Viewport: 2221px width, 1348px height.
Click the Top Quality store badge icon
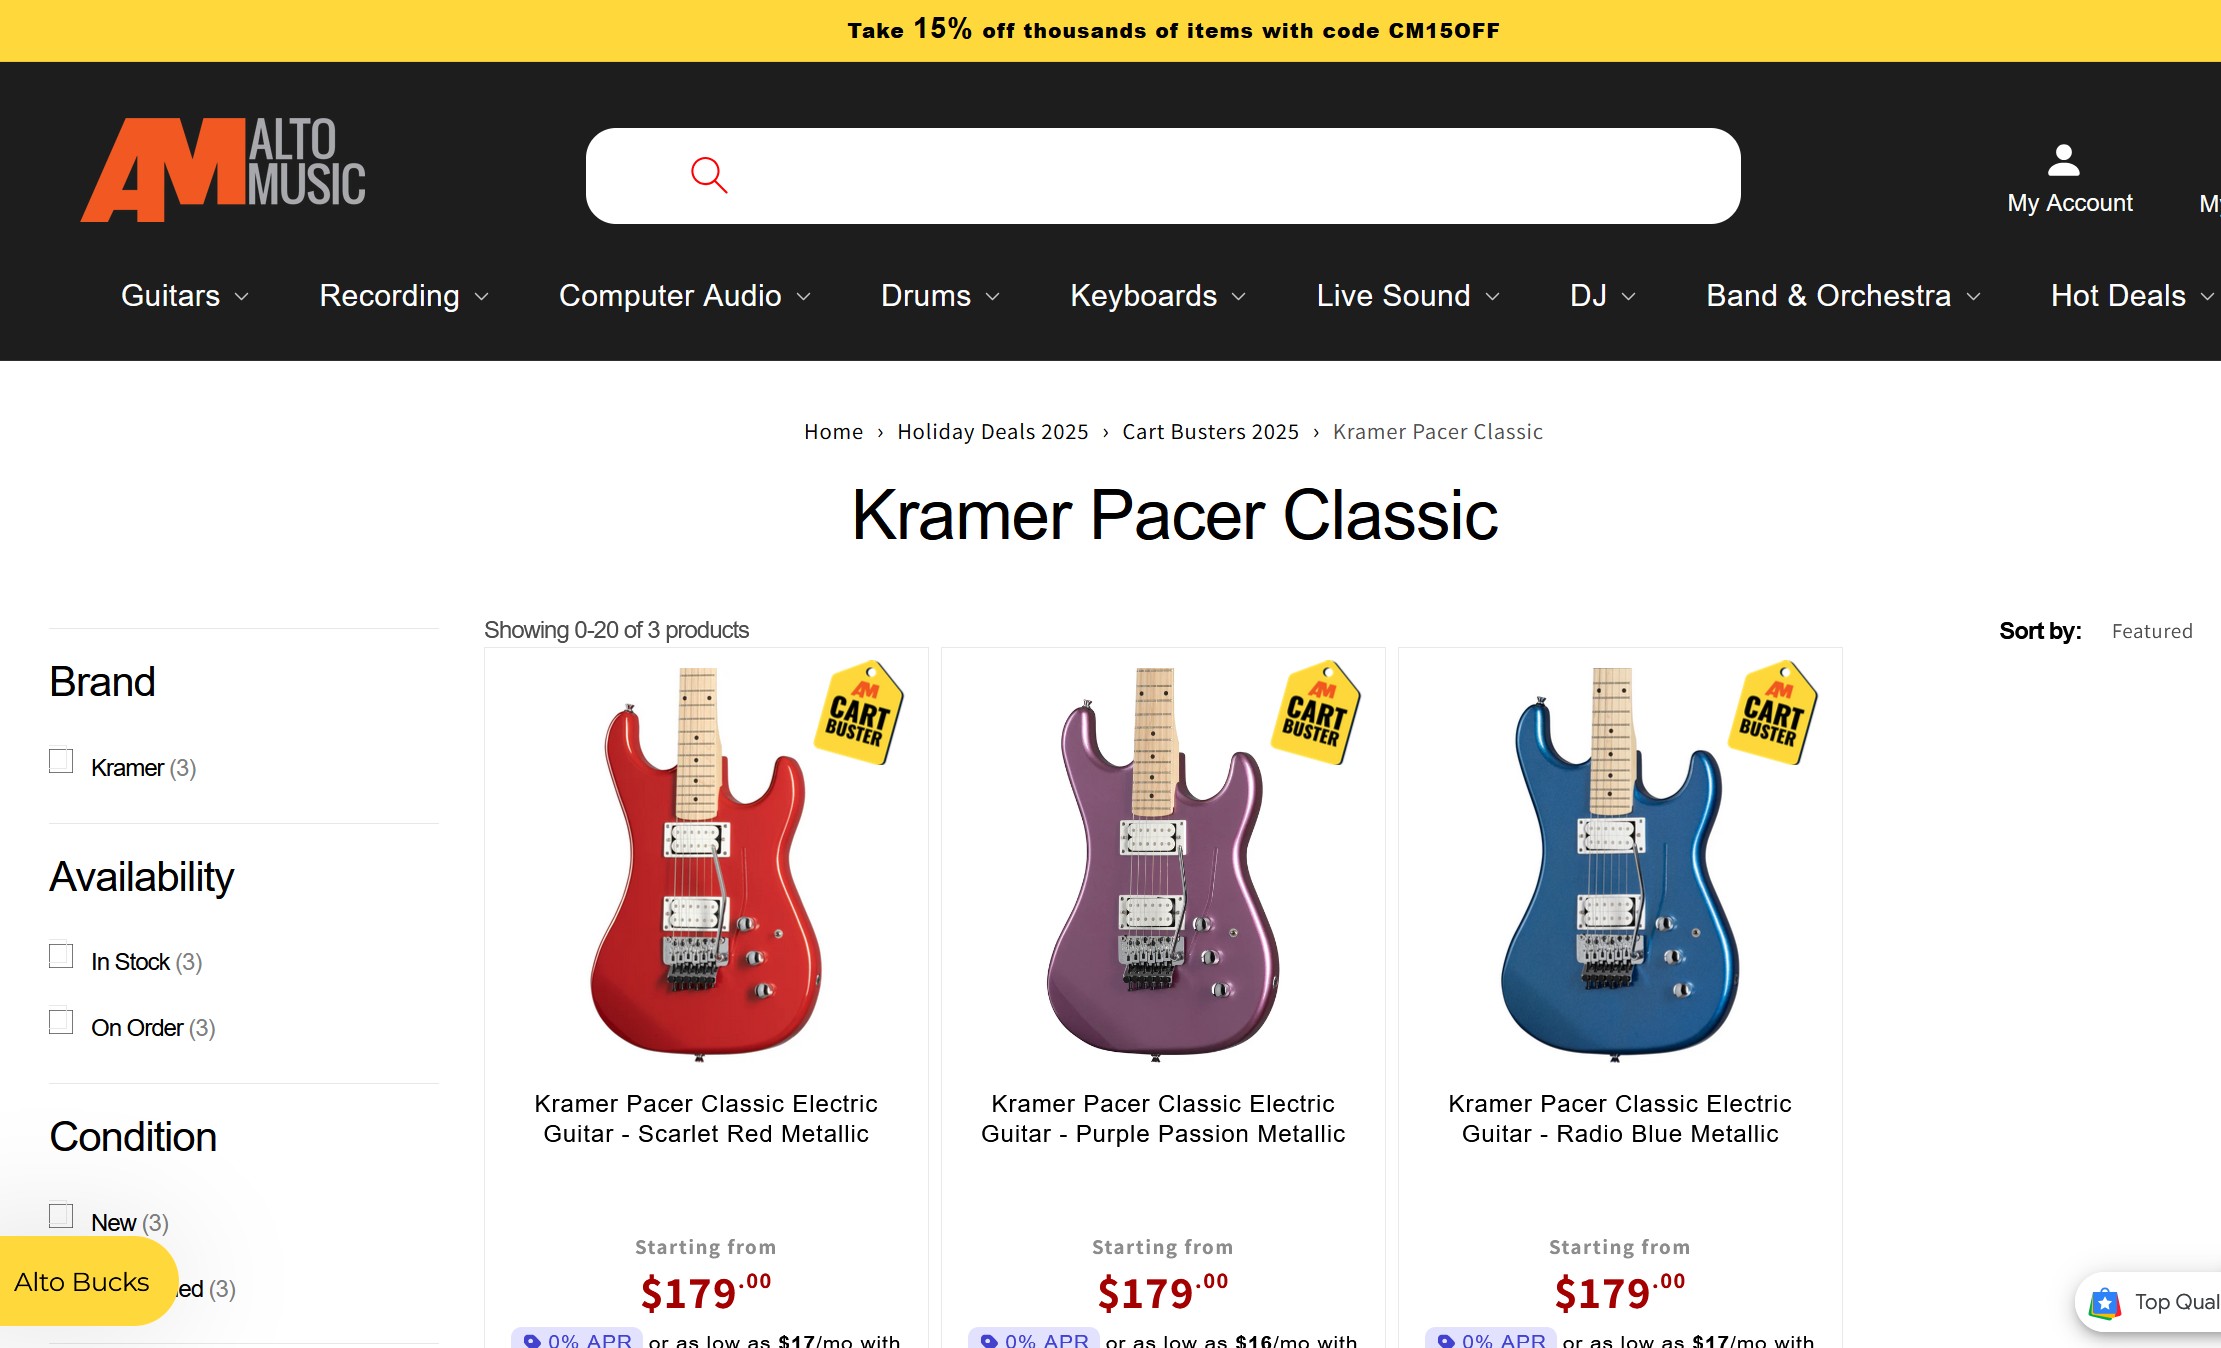click(2105, 1303)
